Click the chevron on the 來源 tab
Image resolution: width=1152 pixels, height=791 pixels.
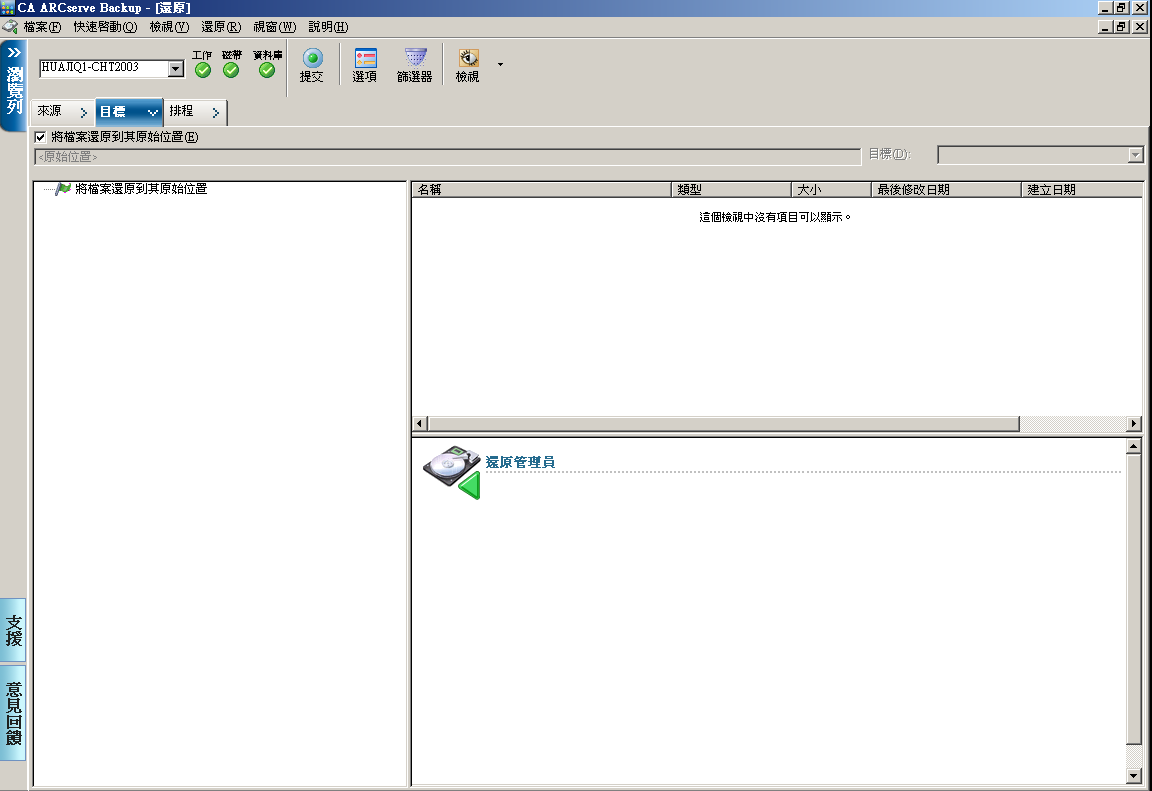click(x=83, y=112)
